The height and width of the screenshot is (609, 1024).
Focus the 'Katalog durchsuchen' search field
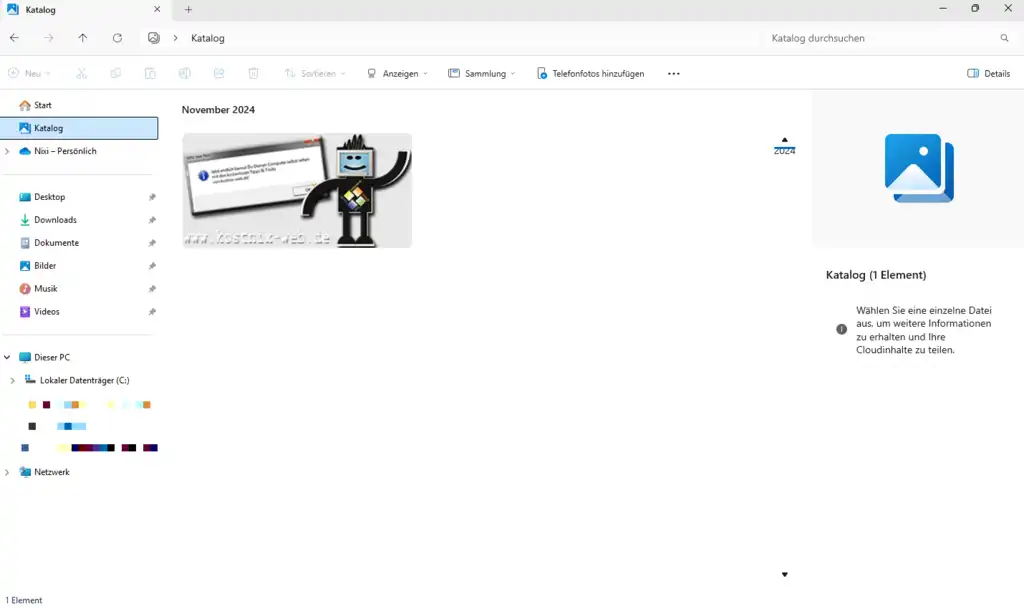[x=883, y=38]
